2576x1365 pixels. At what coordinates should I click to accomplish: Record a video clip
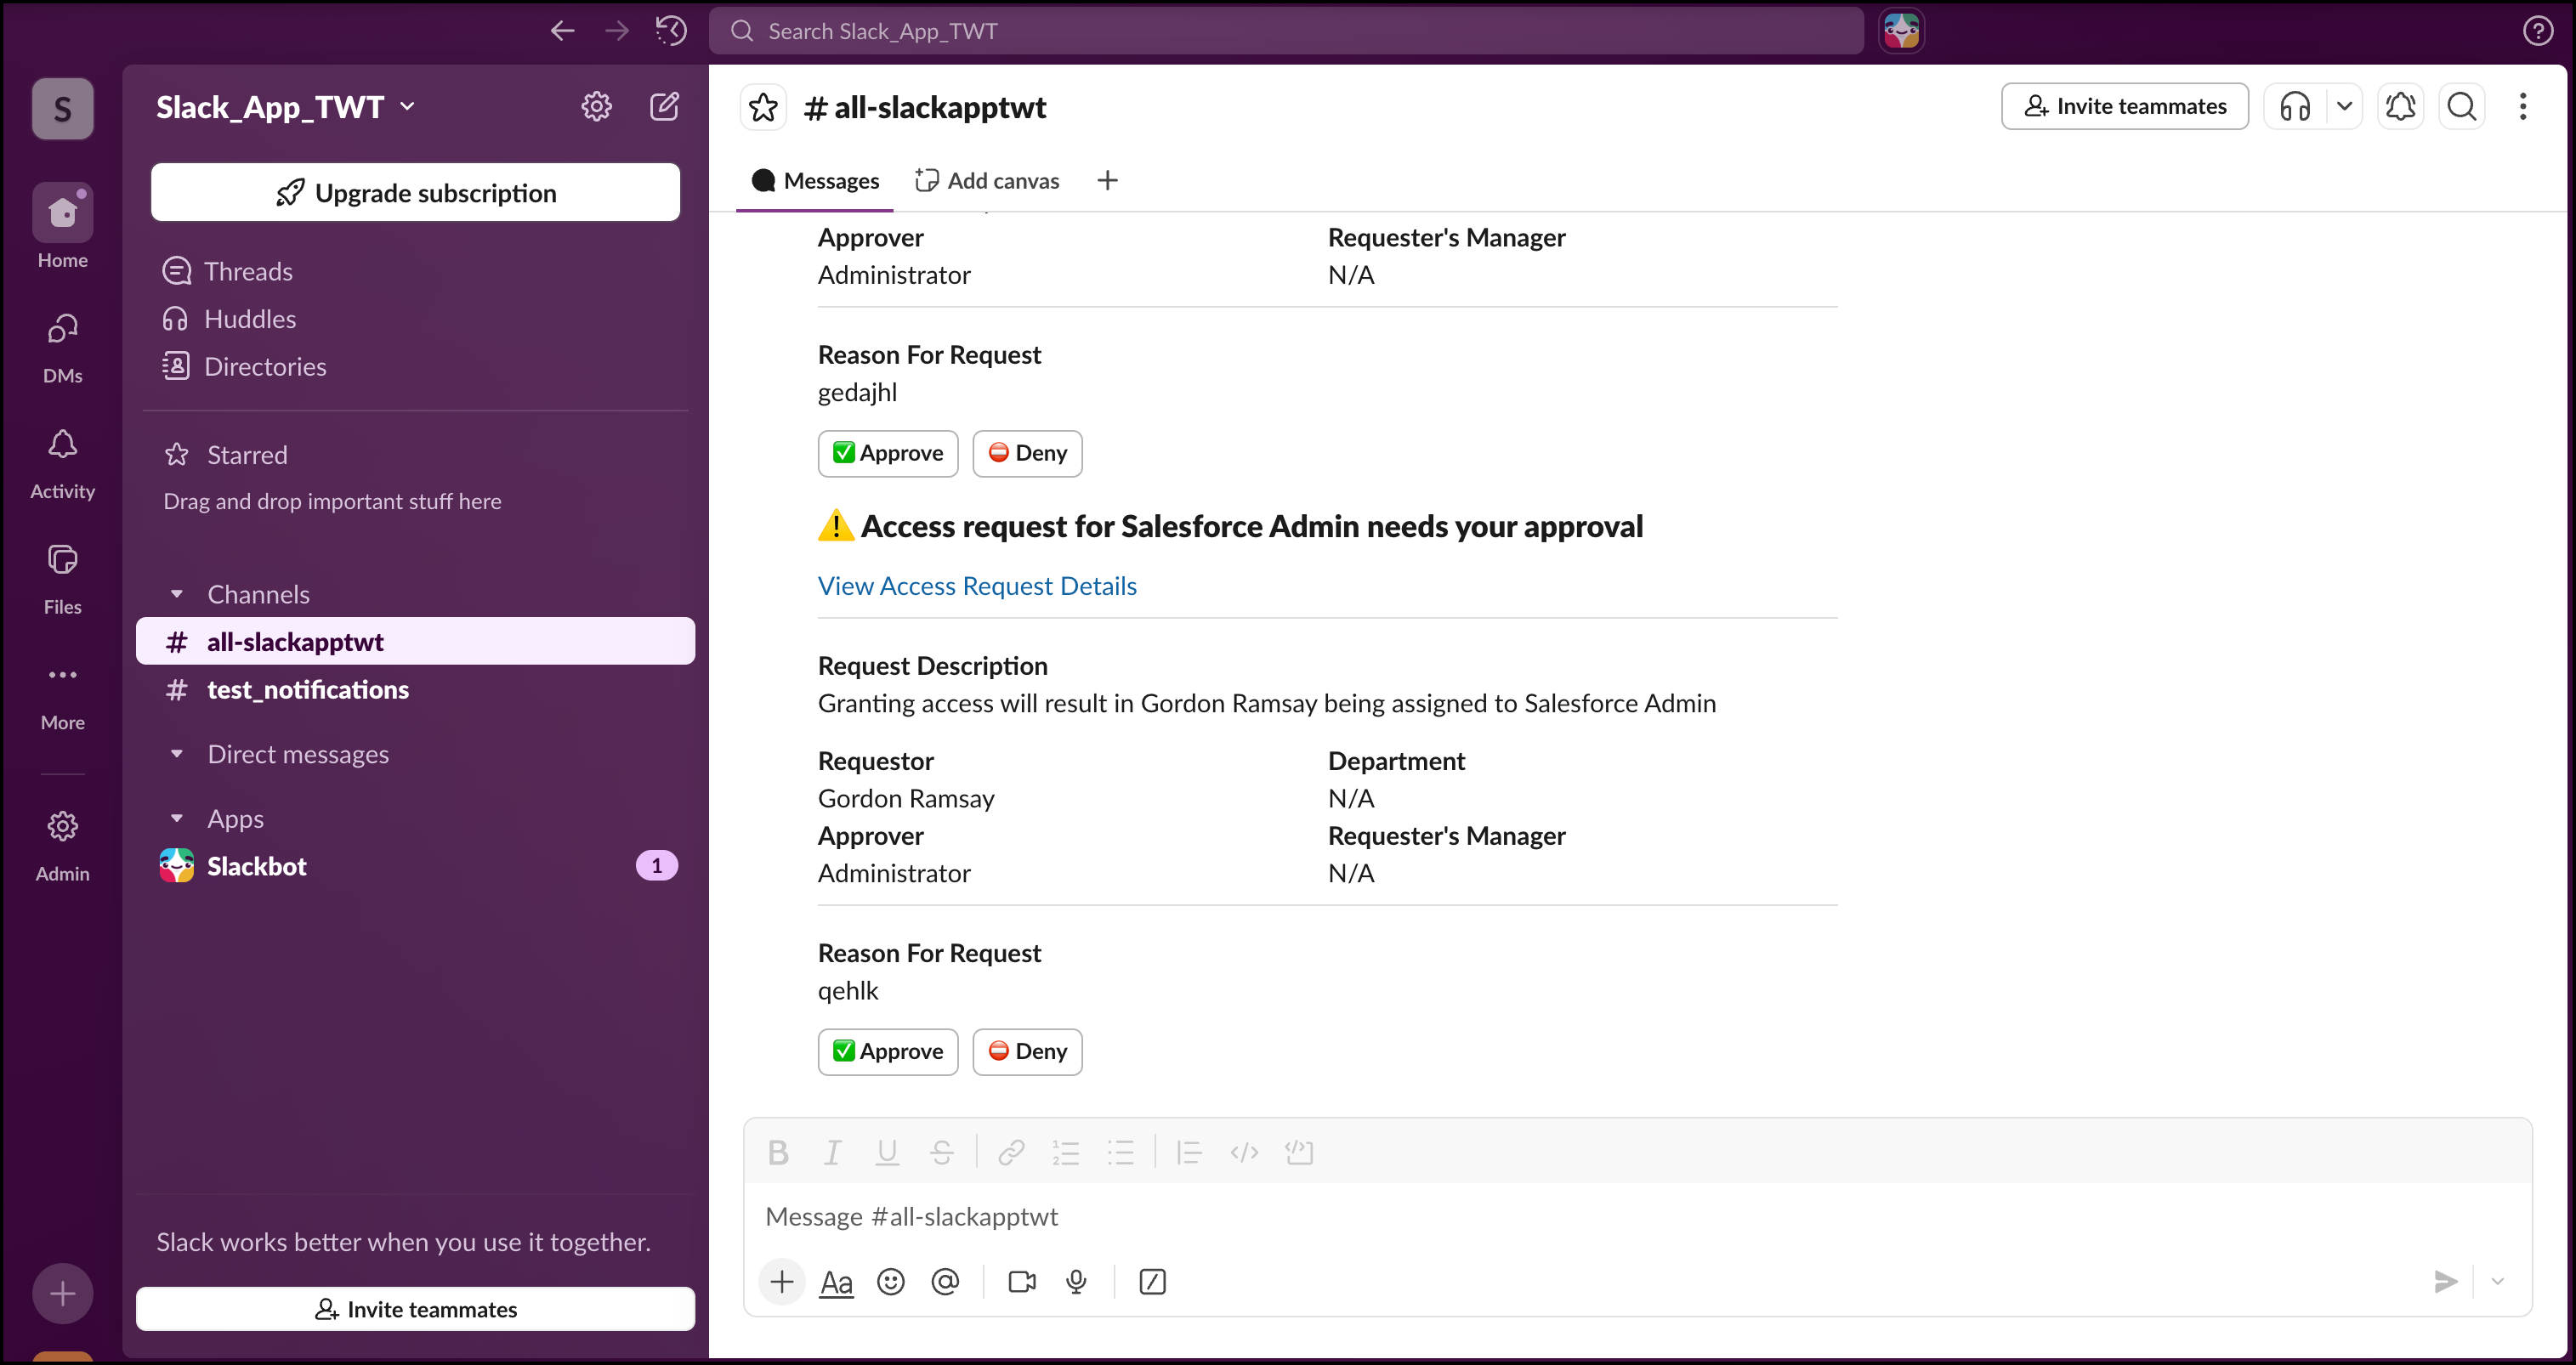pos(1022,1281)
